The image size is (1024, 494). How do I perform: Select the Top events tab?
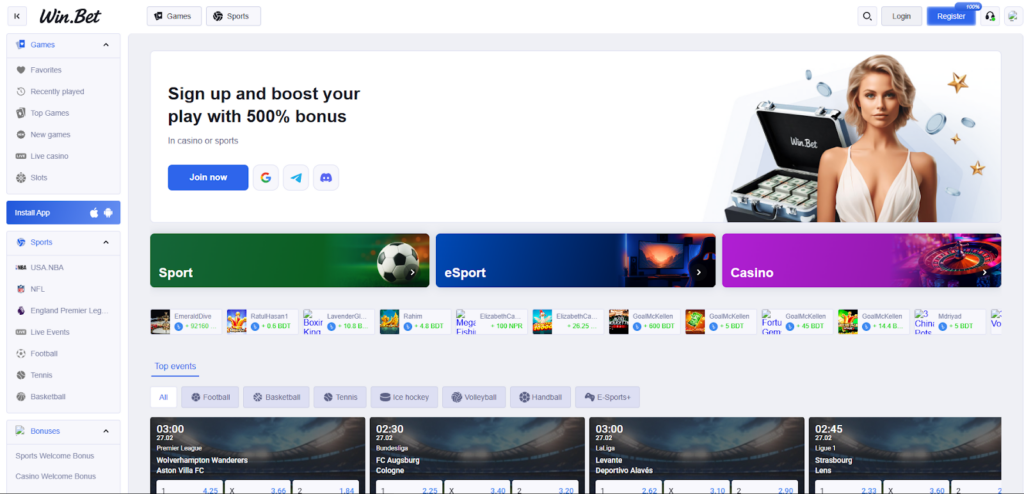[175, 367]
